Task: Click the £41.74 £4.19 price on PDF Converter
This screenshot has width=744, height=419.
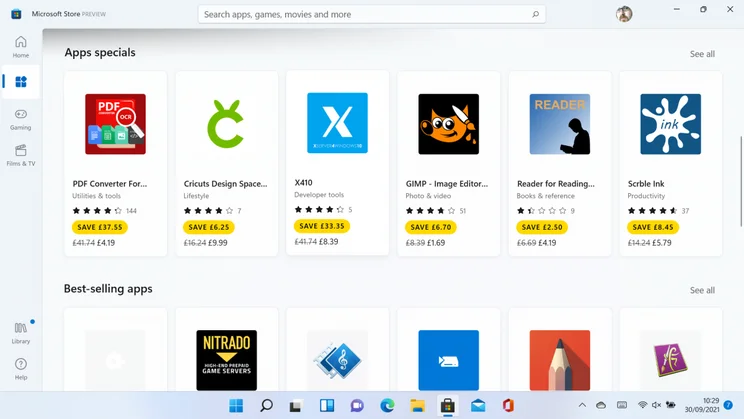Action: point(93,242)
